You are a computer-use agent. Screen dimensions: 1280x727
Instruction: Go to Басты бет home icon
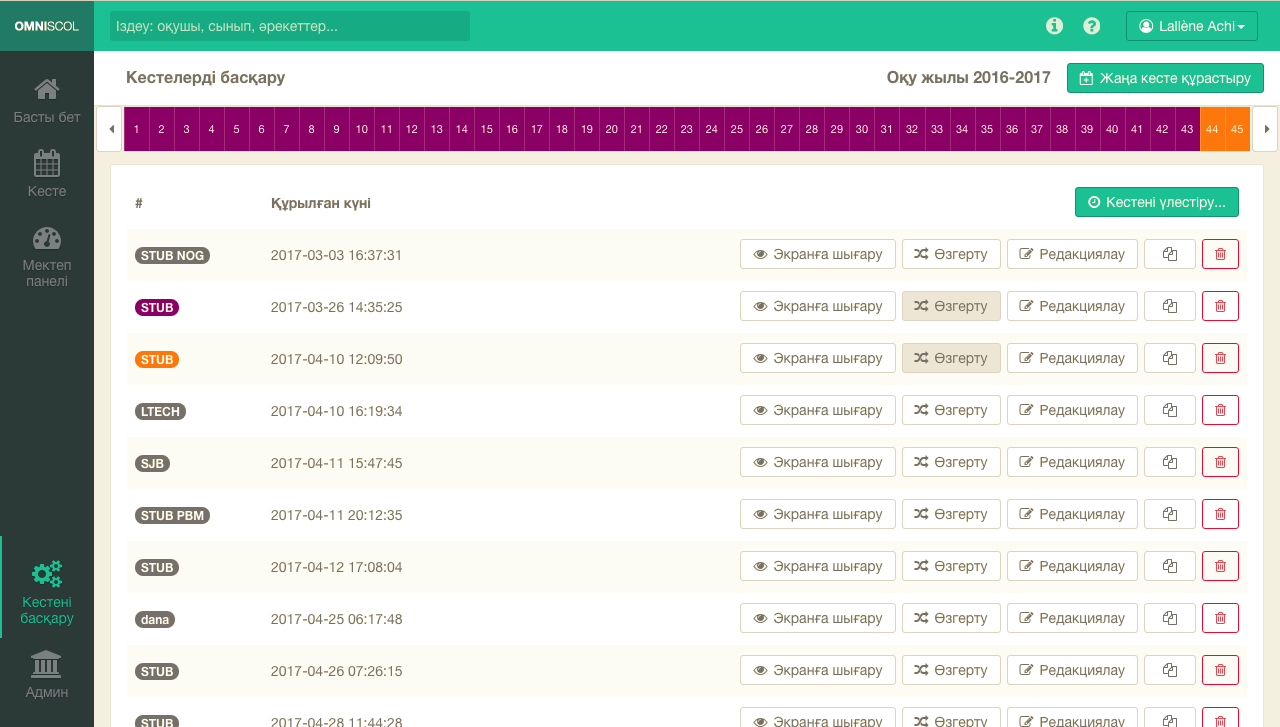coord(47,100)
